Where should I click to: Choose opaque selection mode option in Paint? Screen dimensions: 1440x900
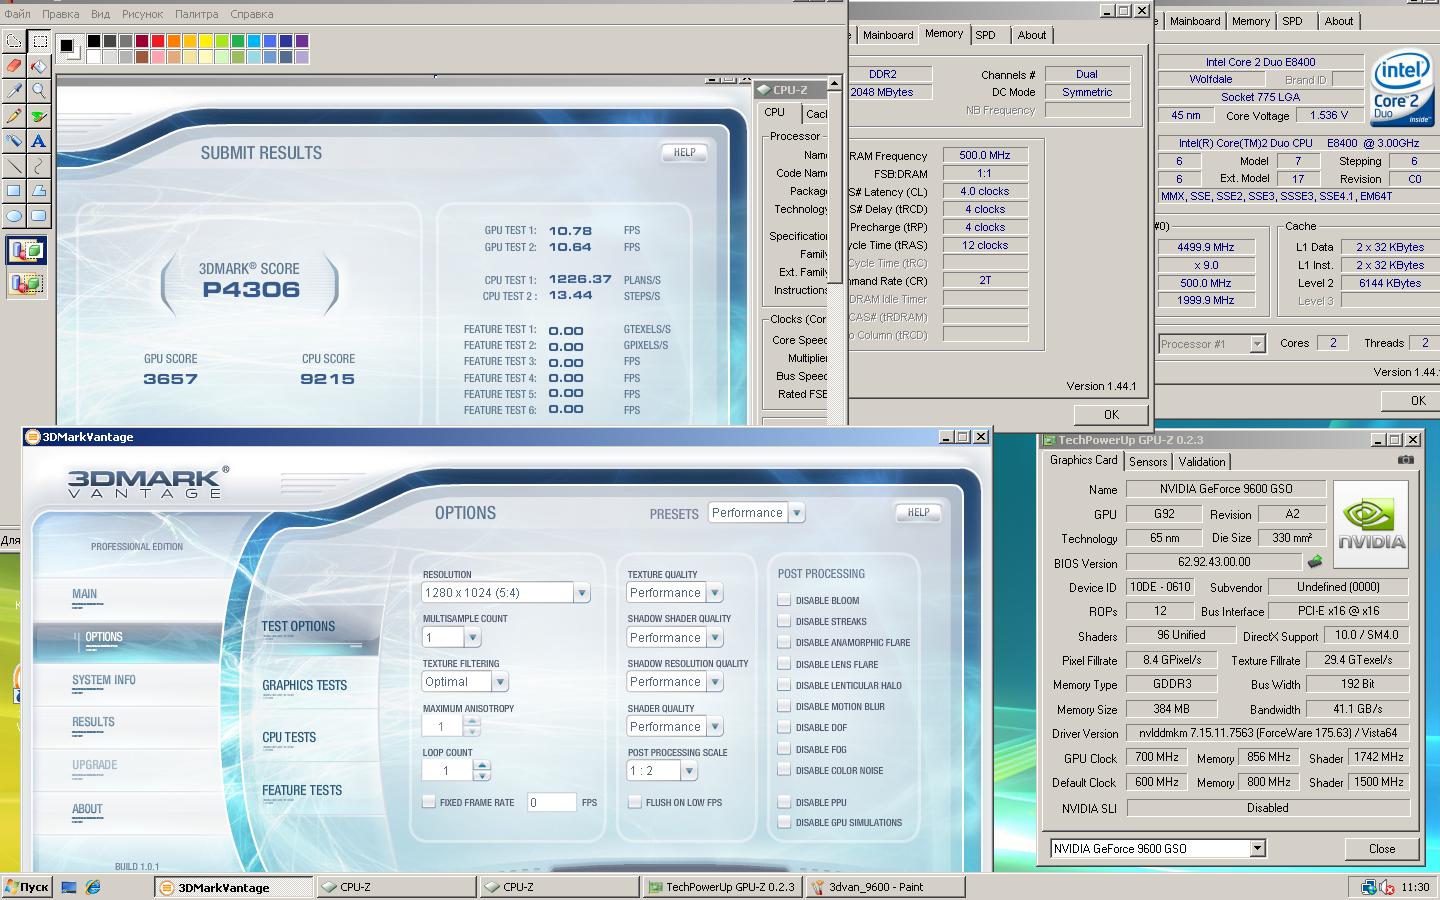[x=27, y=251]
